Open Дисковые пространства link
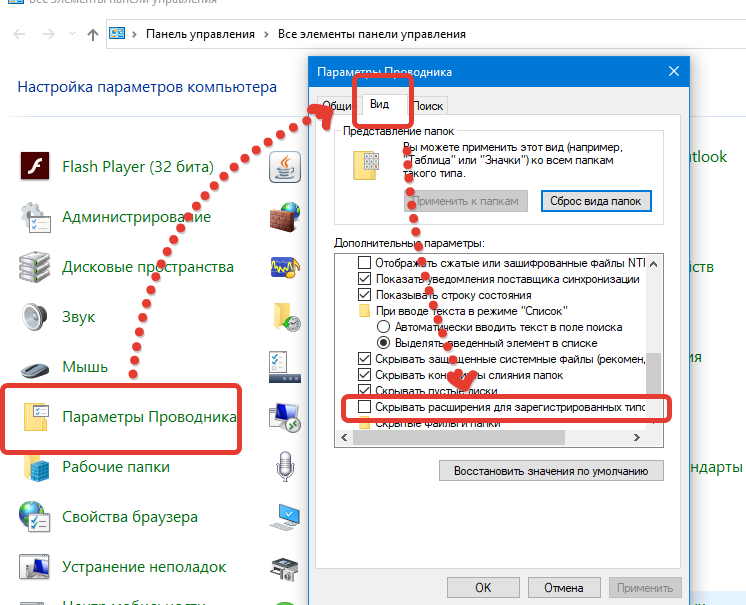746x605 pixels. click(148, 267)
